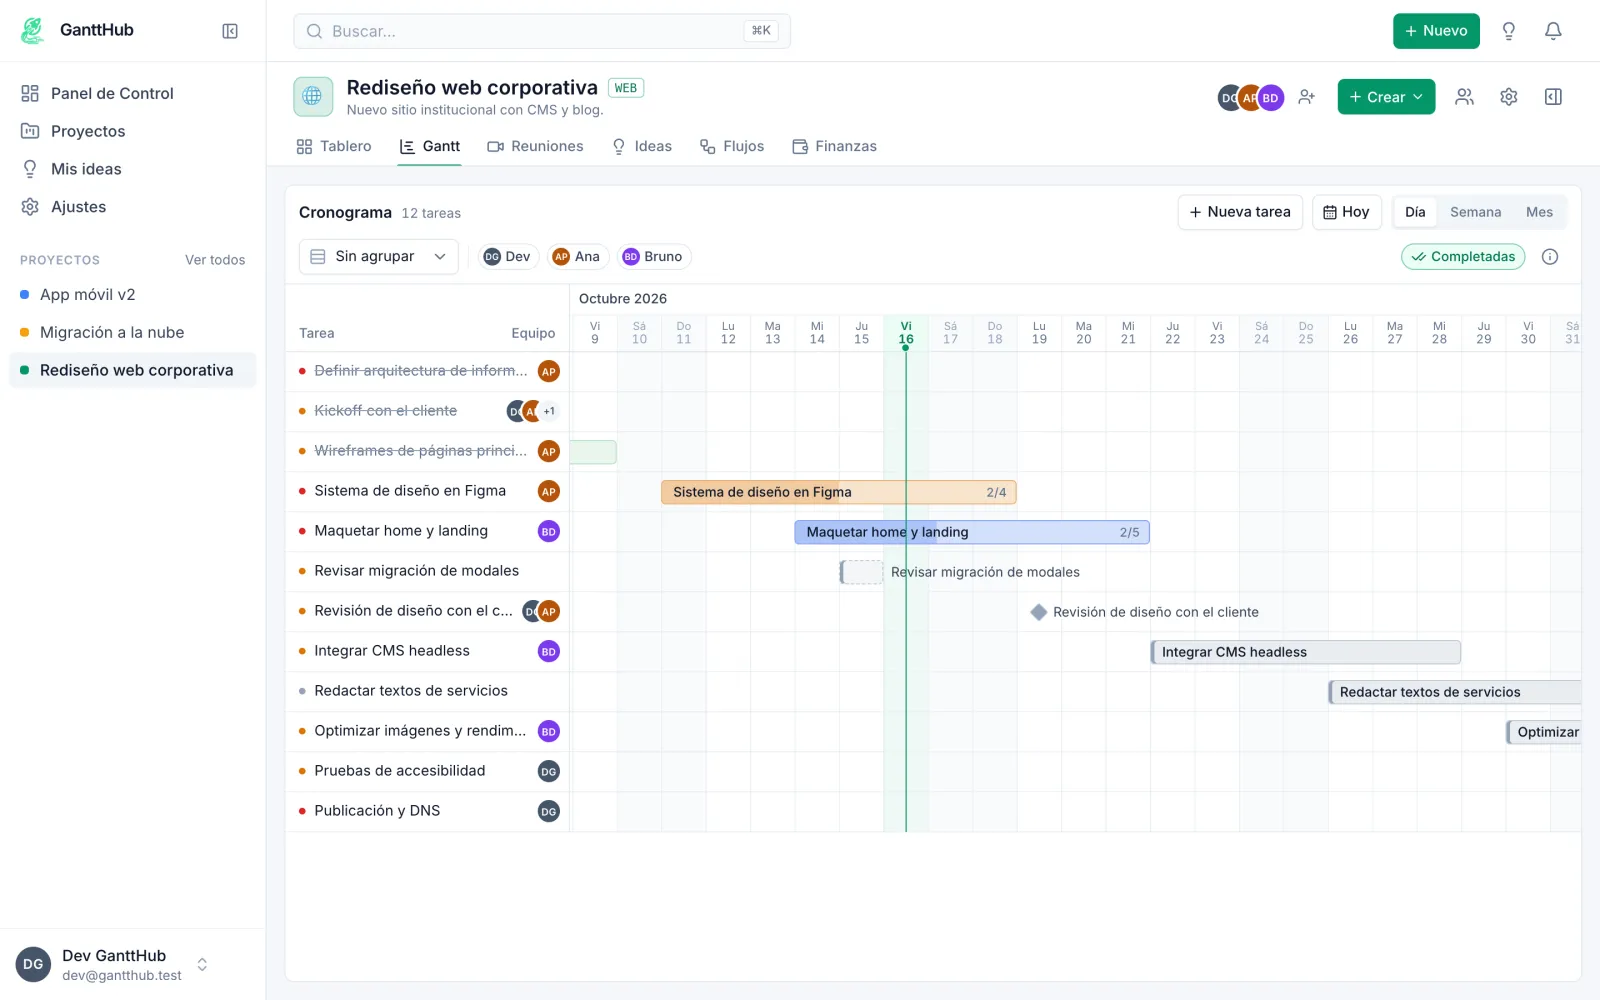Open Ajustes in the sidebar
Viewport: 1600px width, 1000px height.
tap(133, 207)
